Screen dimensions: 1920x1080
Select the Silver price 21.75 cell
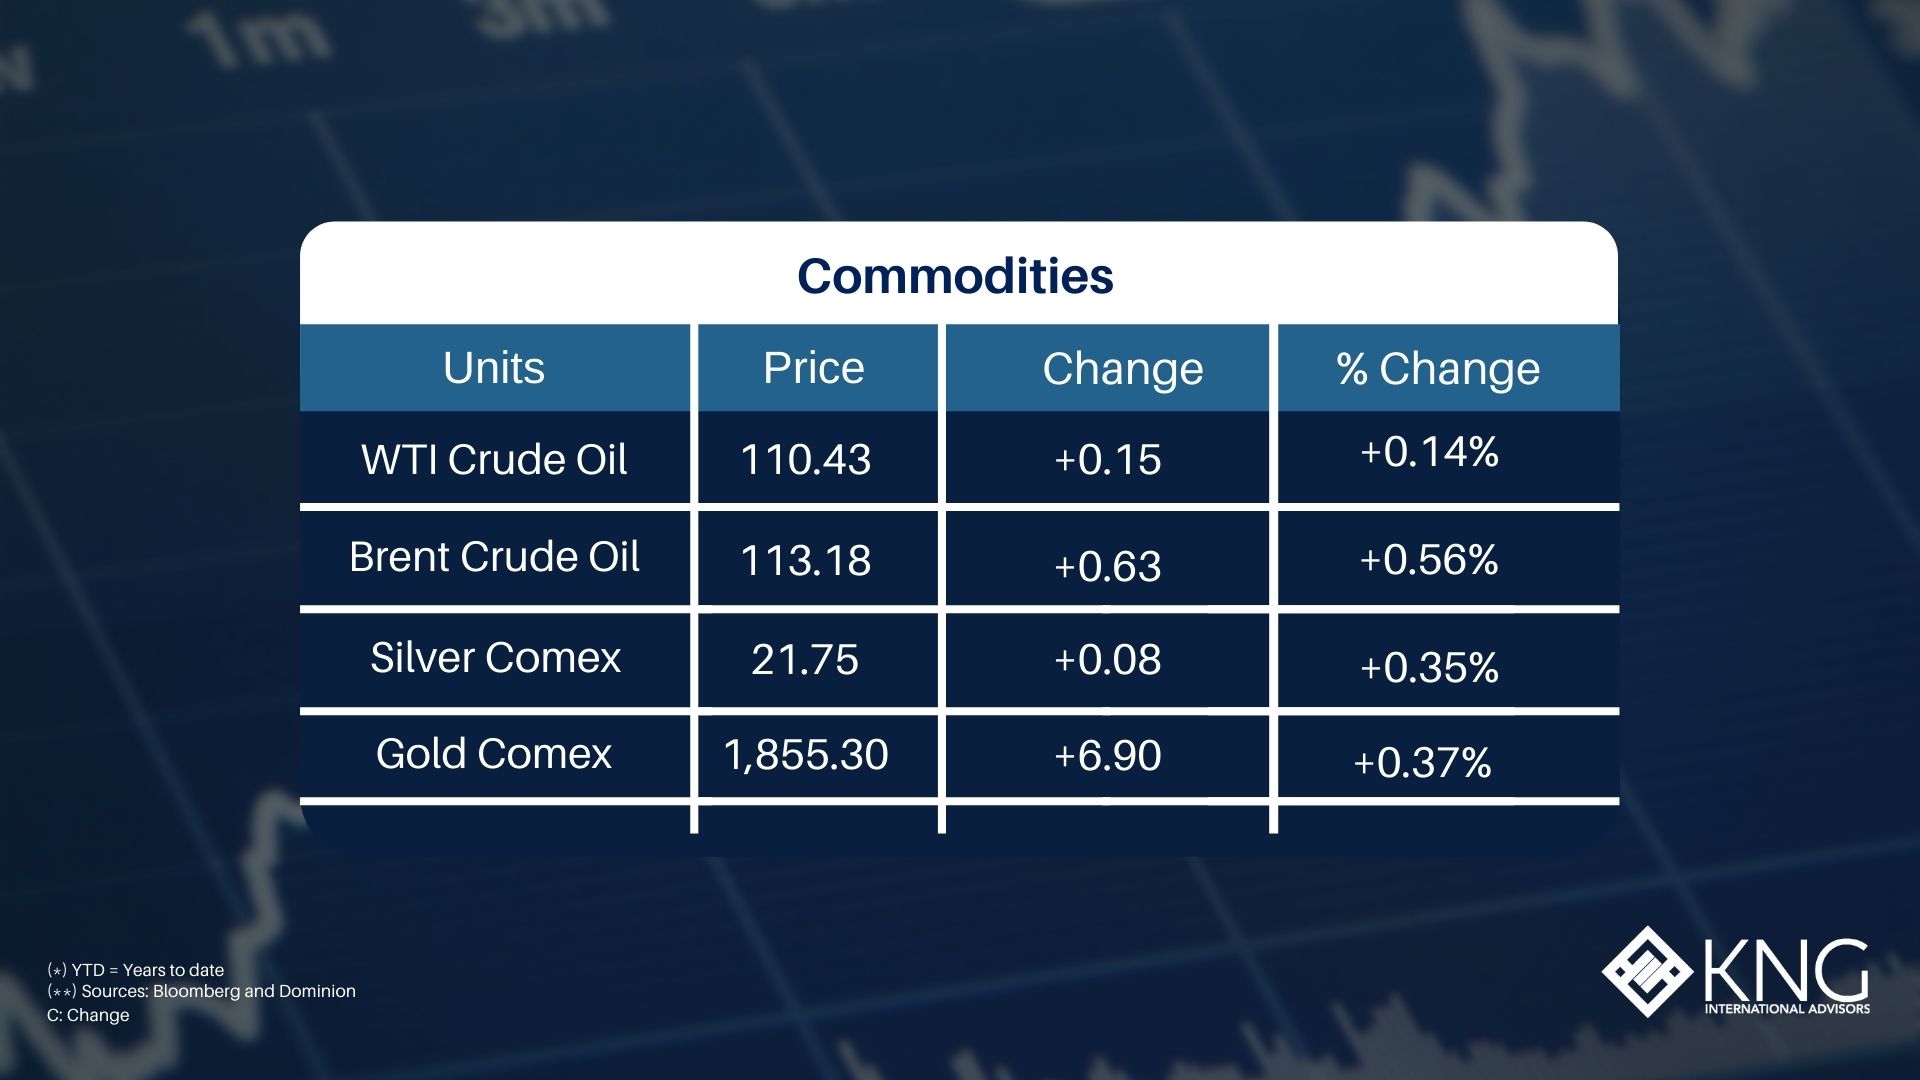point(805,660)
